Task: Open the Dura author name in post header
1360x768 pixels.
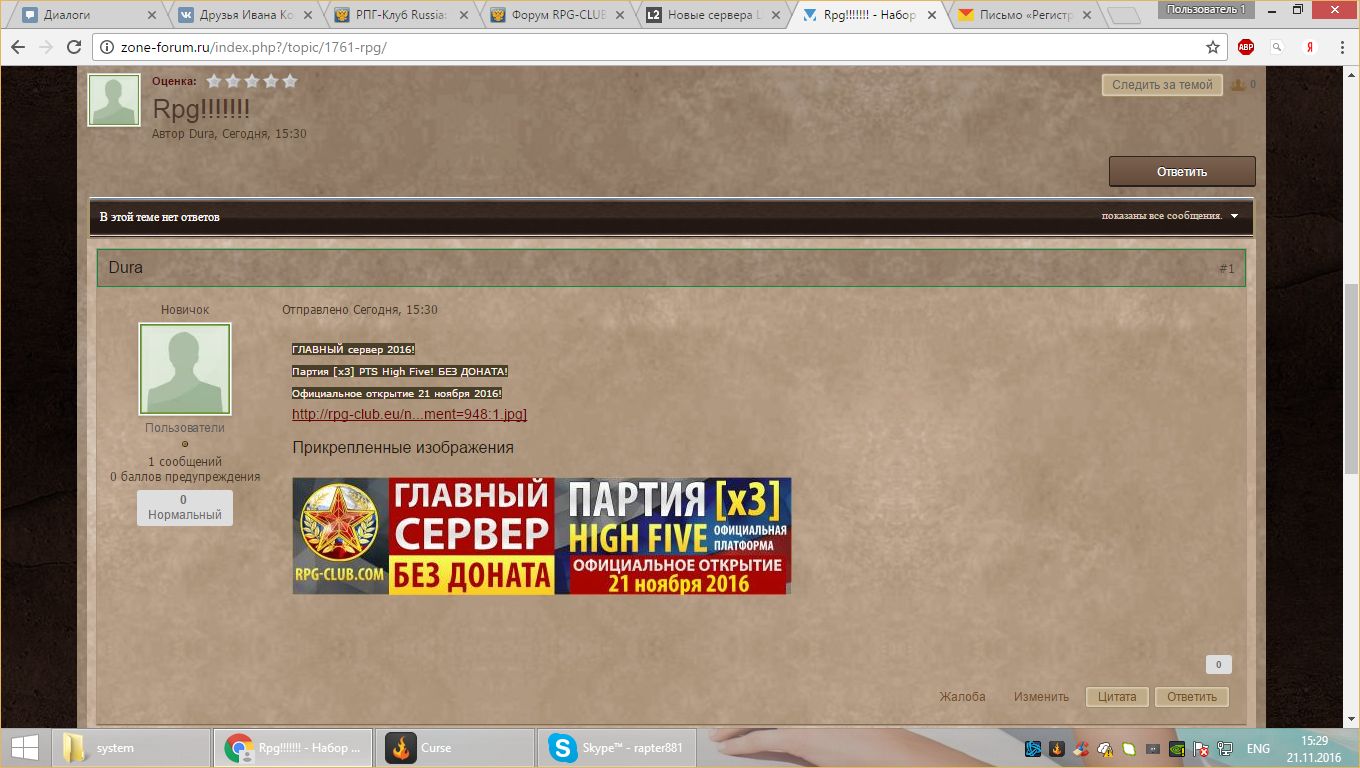Action: coord(125,268)
